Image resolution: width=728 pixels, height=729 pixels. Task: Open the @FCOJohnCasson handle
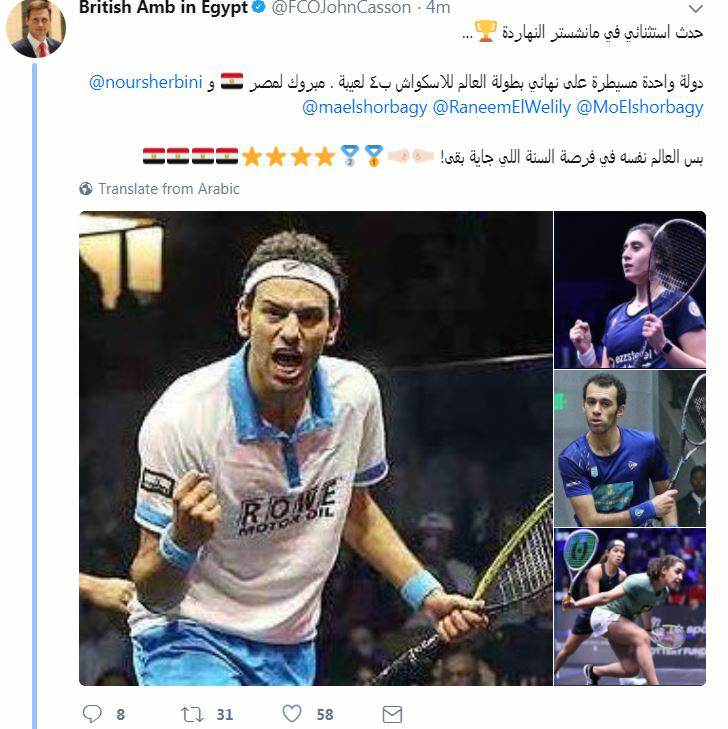click(341, 7)
